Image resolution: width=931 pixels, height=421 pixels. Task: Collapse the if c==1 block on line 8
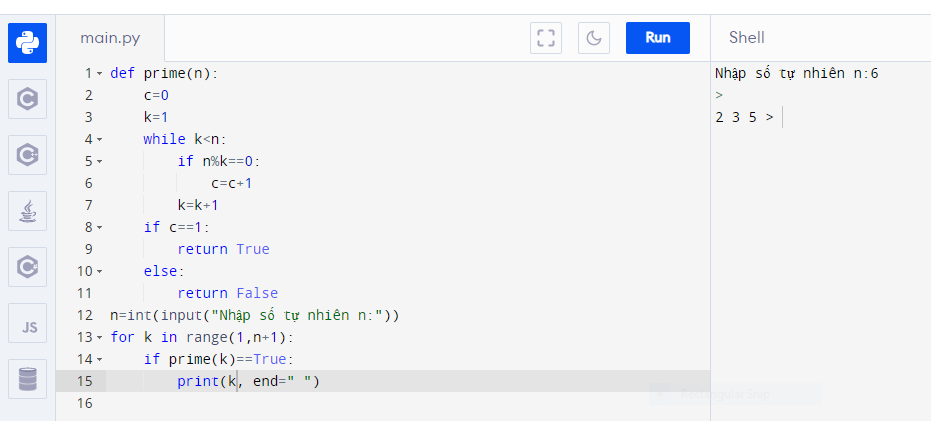pos(100,228)
